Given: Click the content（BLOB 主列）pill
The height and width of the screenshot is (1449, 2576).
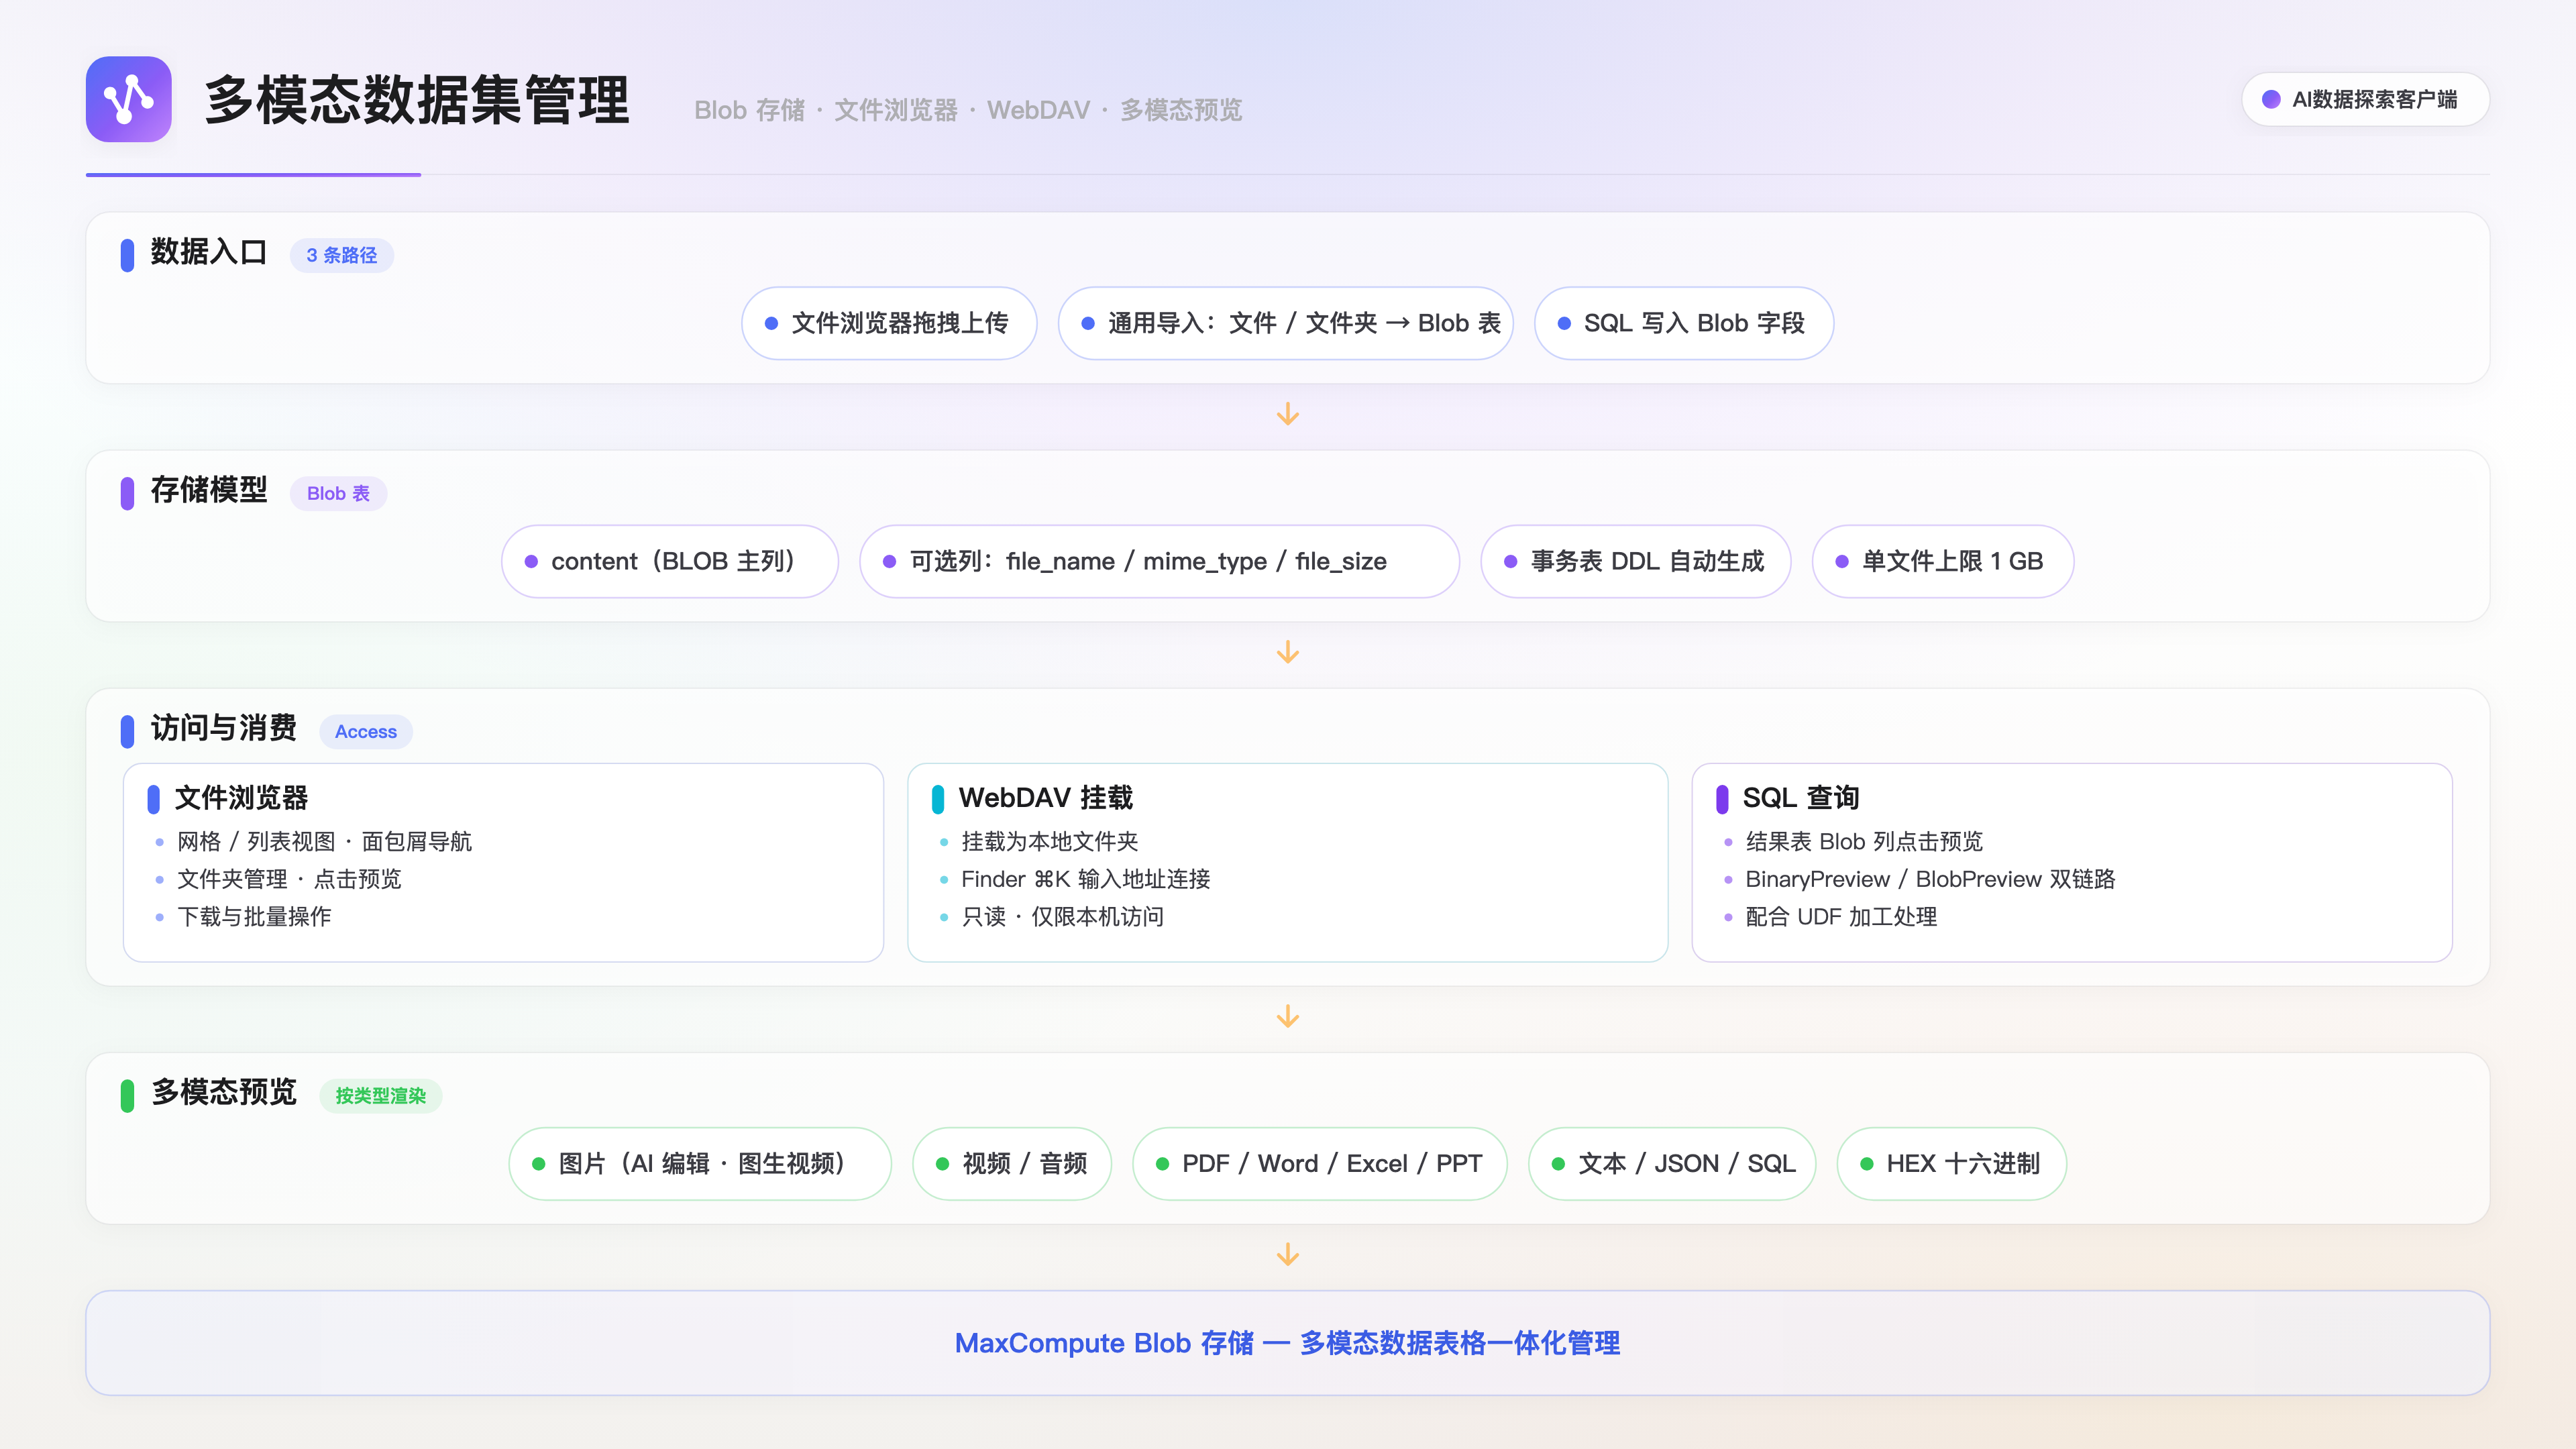Looking at the screenshot, I should [670, 561].
